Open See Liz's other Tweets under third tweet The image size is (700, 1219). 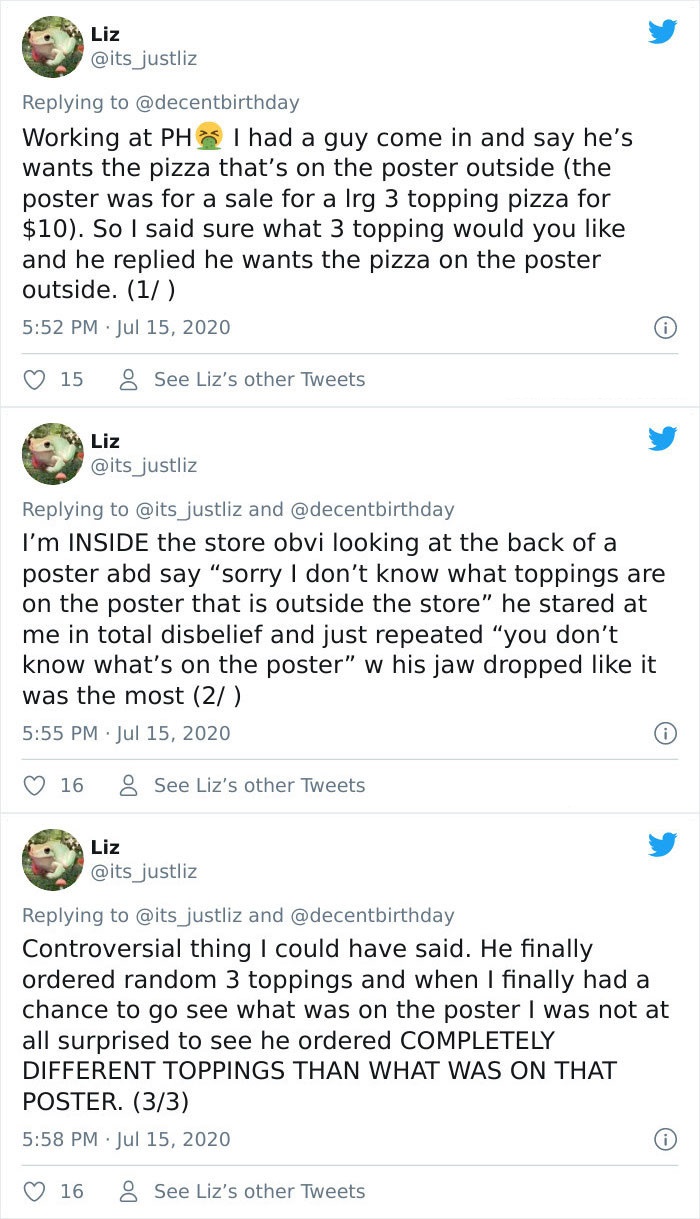point(243,1191)
